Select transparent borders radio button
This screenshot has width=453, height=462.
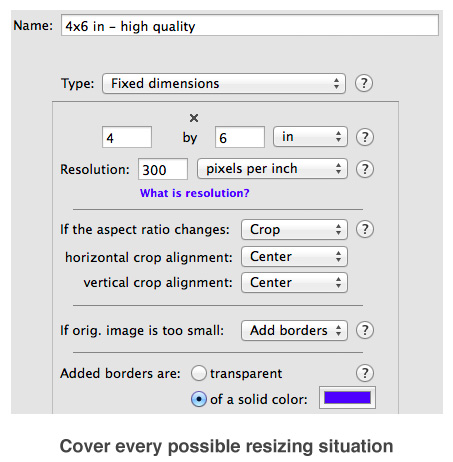click(199, 373)
